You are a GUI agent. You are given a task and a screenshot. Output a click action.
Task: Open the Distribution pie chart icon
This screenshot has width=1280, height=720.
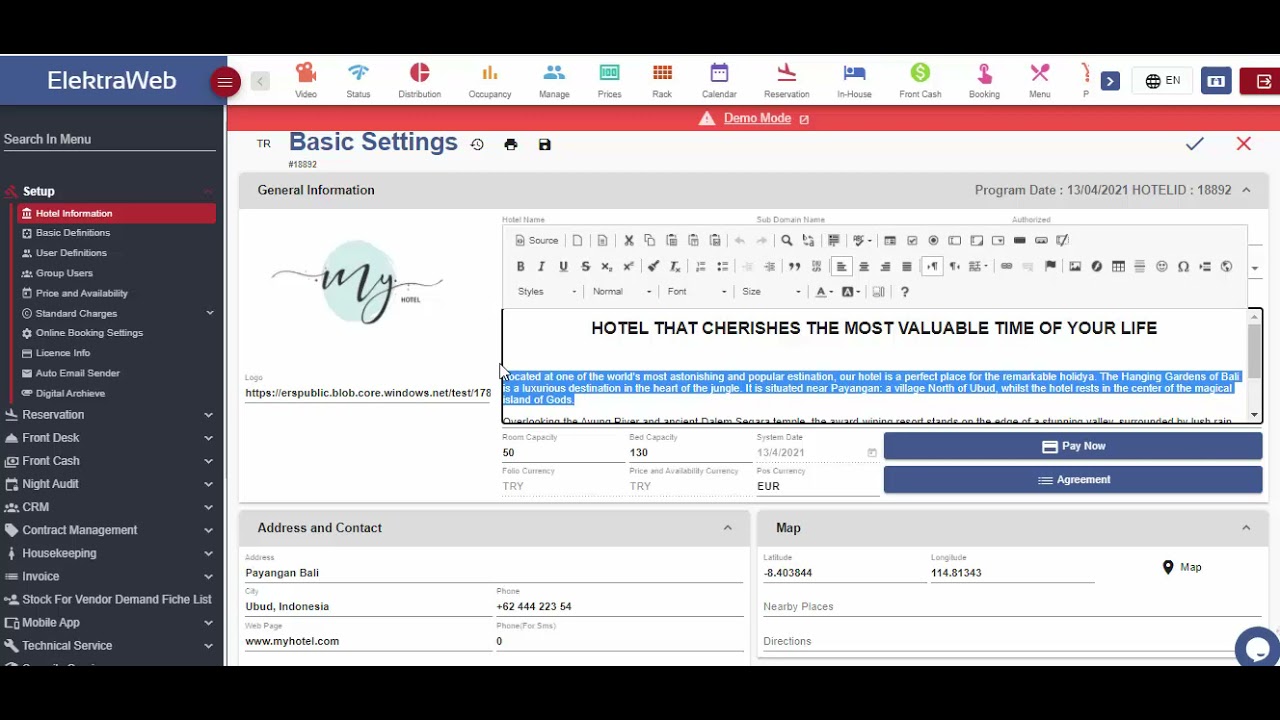[x=419, y=80]
